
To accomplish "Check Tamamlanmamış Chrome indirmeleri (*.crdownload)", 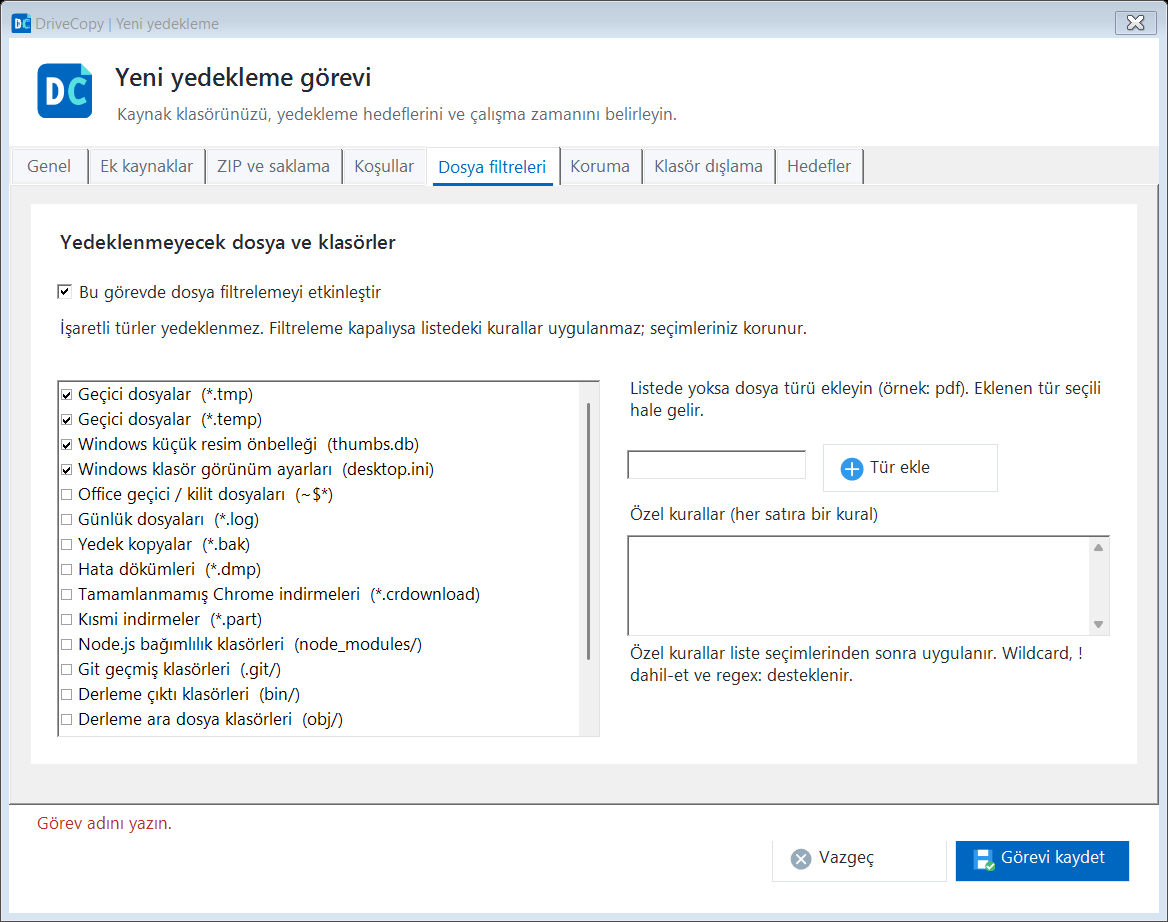I will [66, 594].
